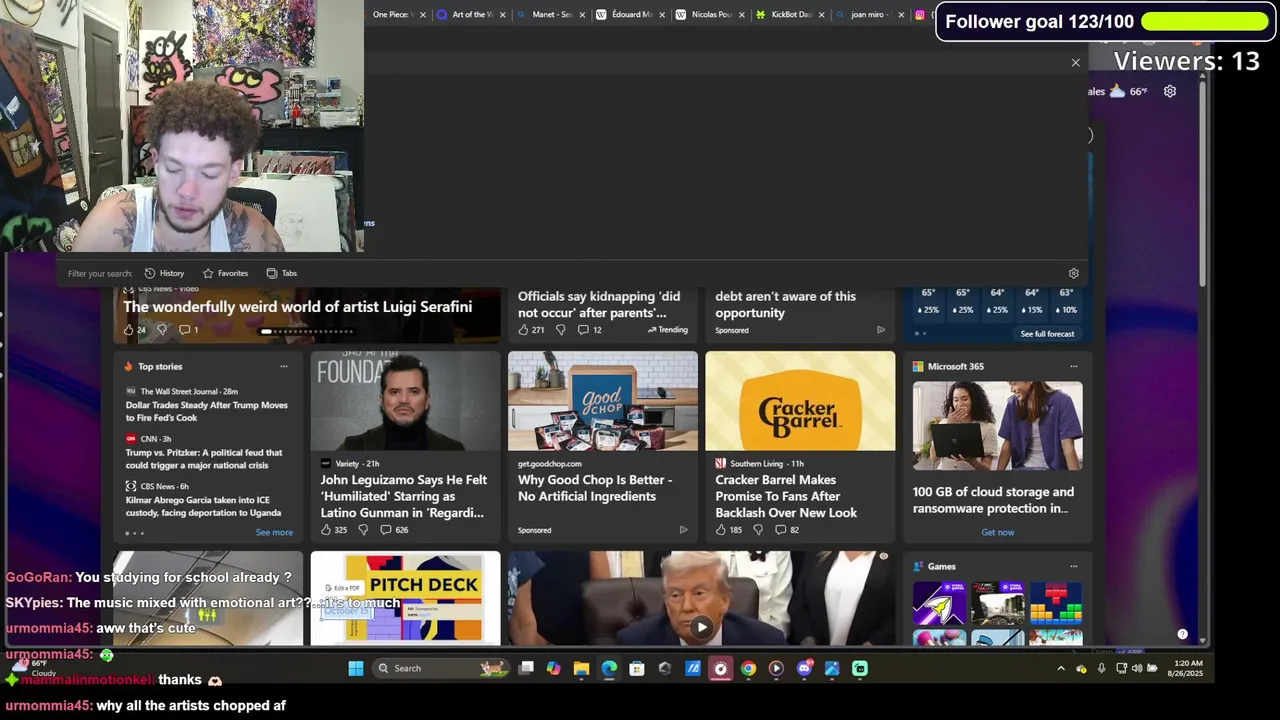Open search filter settings gear
Viewport: 1280px width, 720px height.
click(x=1074, y=273)
